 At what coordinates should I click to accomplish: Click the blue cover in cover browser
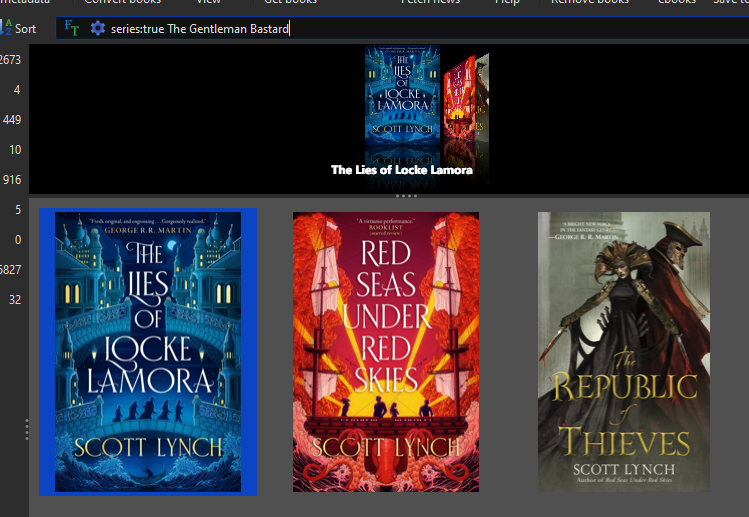pyautogui.click(x=402, y=94)
